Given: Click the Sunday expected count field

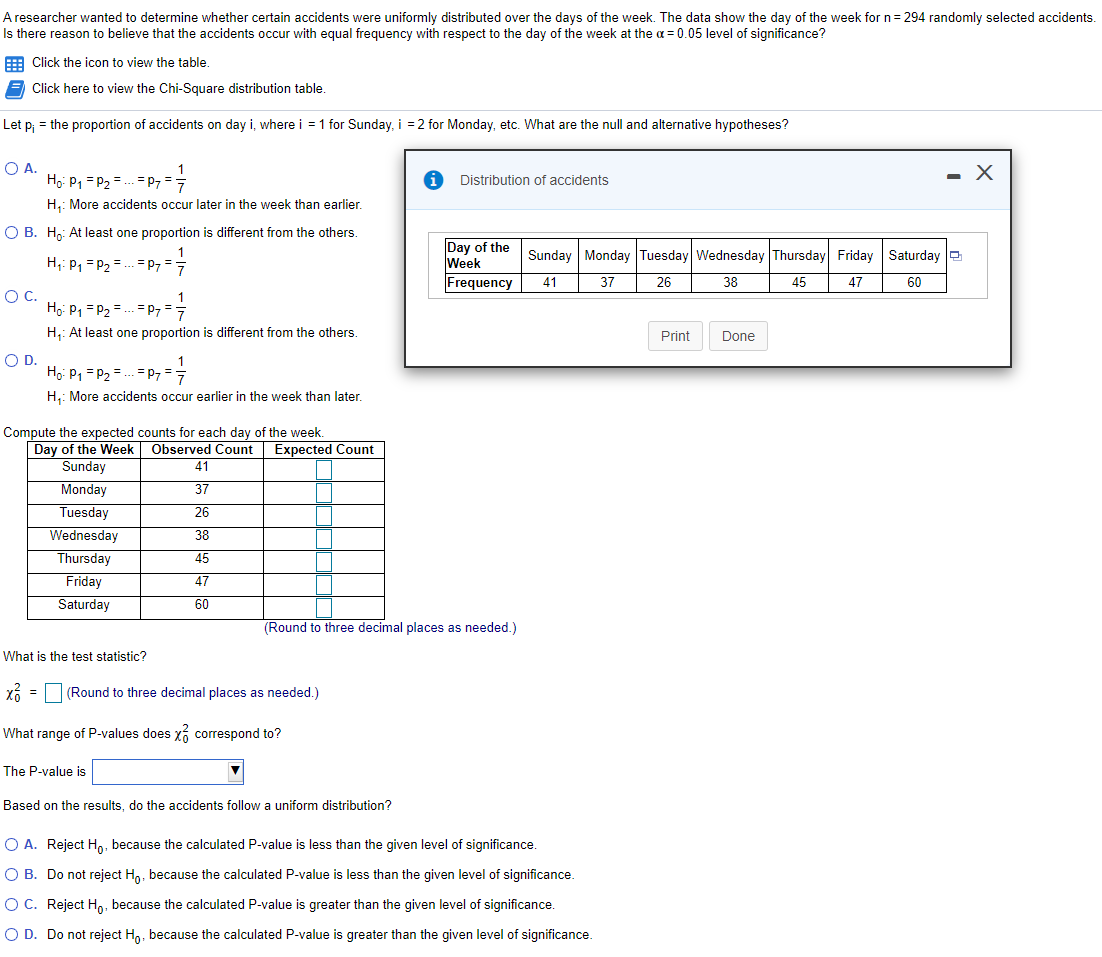Looking at the screenshot, I should click(322, 467).
